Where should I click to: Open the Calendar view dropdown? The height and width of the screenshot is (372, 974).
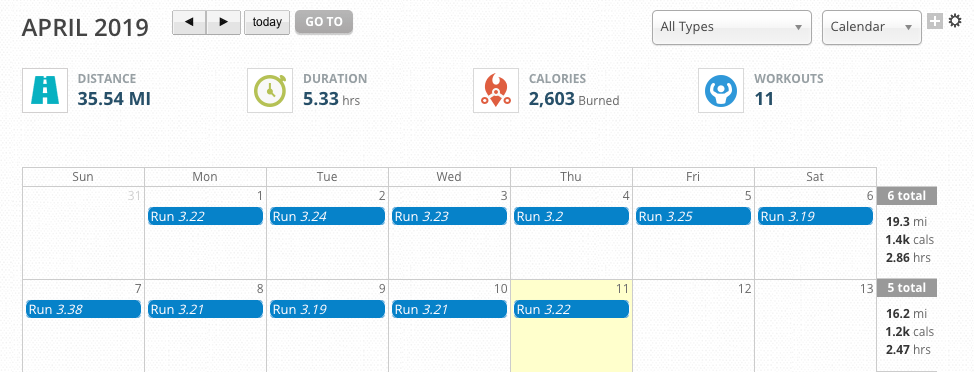coord(872,27)
